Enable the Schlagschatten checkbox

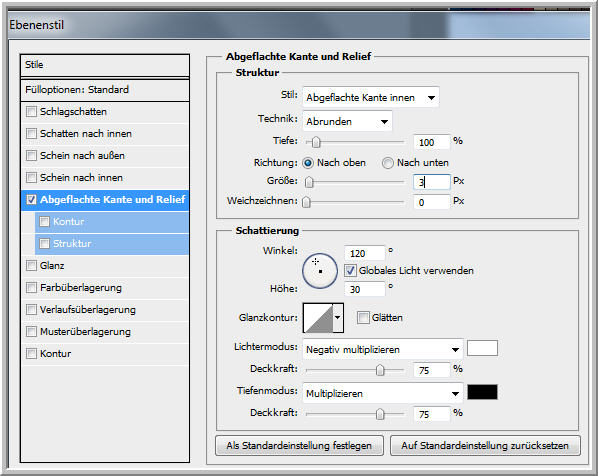[31, 112]
